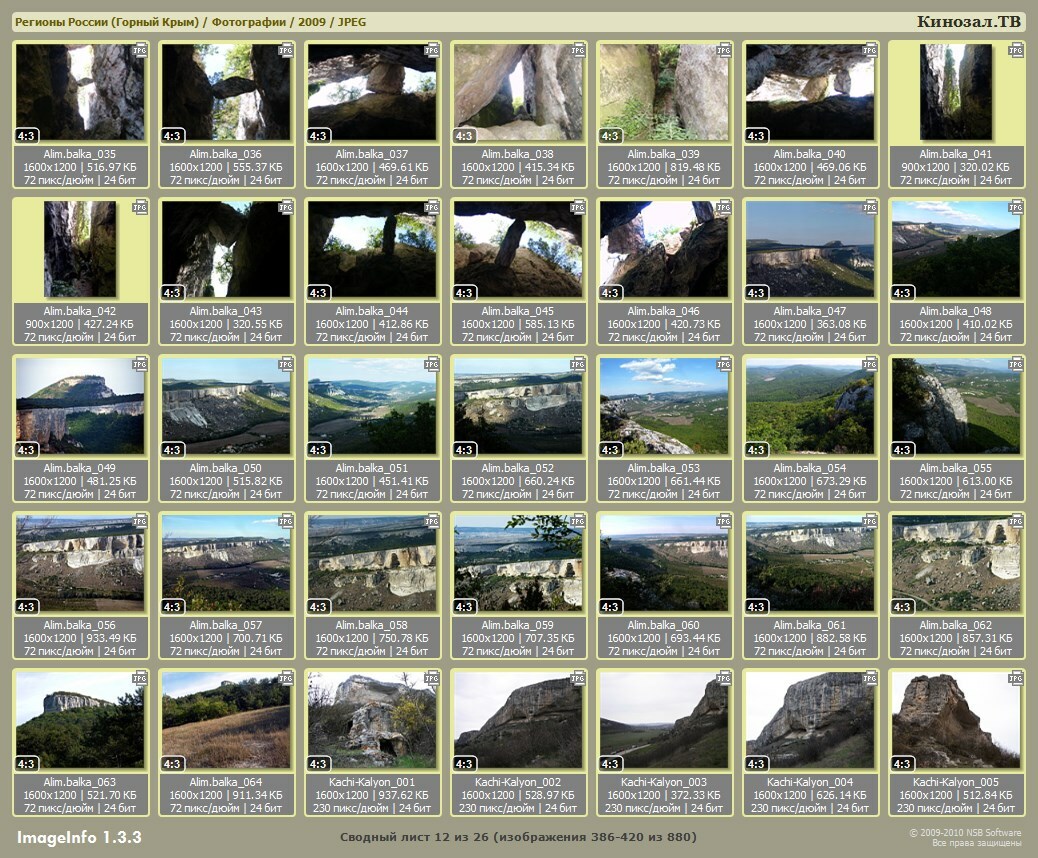Click the JPG icon on Alim.balka_041 thumbnail
1038x858 pixels.
click(1016, 50)
